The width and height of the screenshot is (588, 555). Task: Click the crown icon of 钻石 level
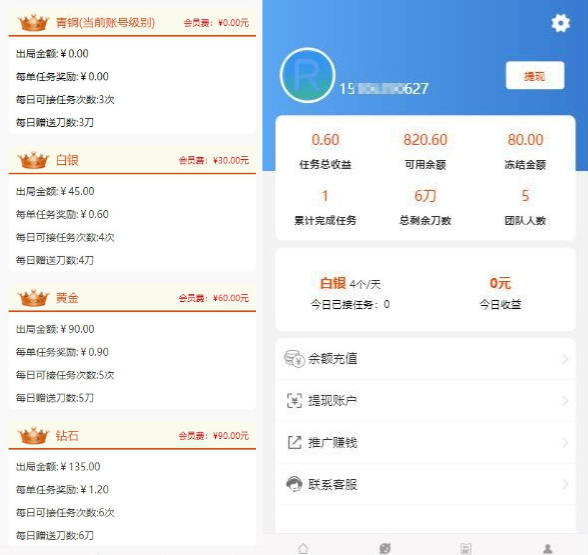33,436
